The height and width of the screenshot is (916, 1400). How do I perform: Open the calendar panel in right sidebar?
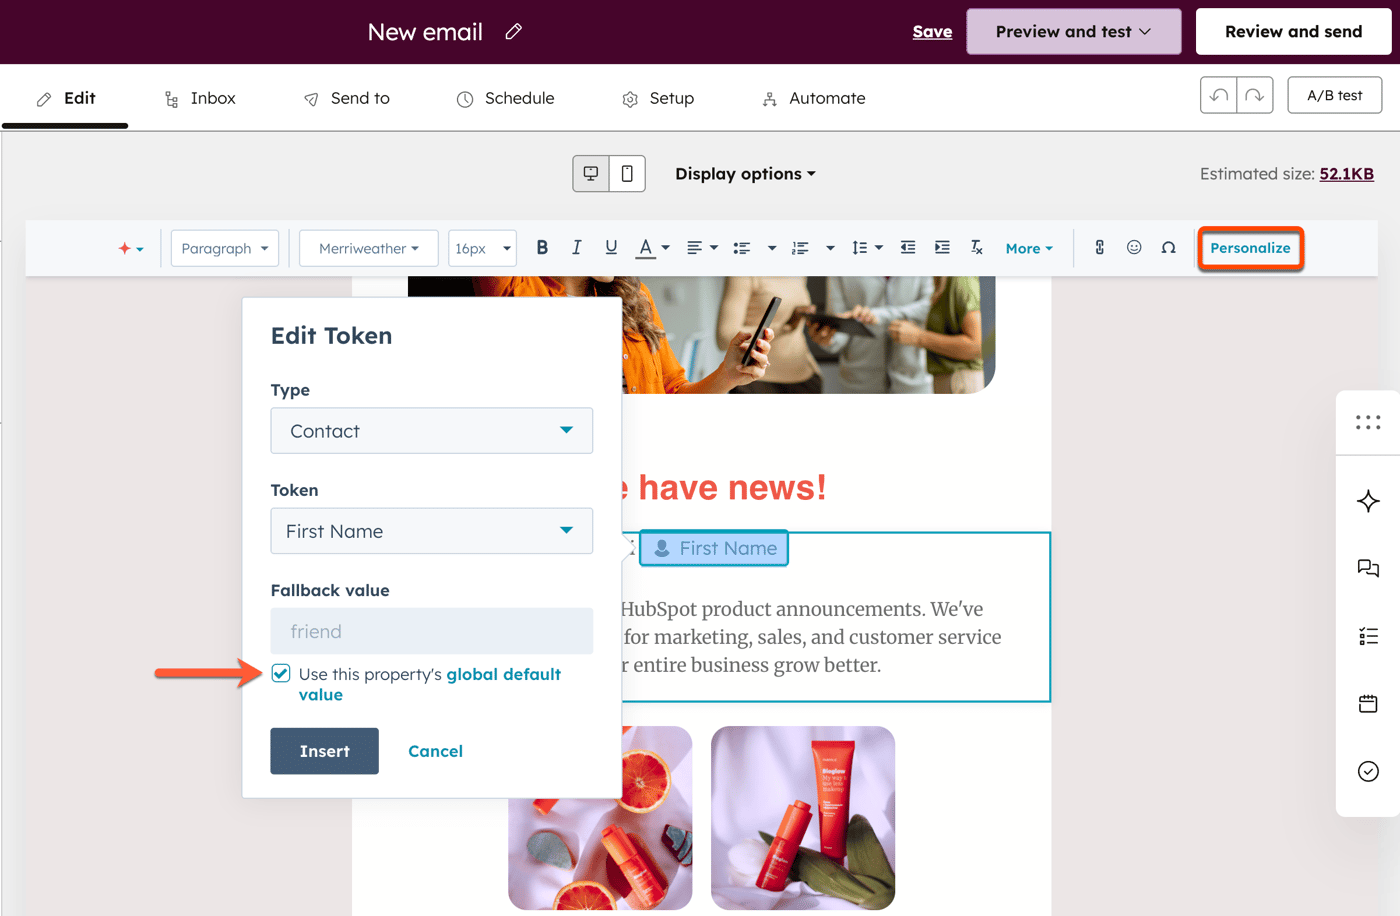coord(1368,703)
